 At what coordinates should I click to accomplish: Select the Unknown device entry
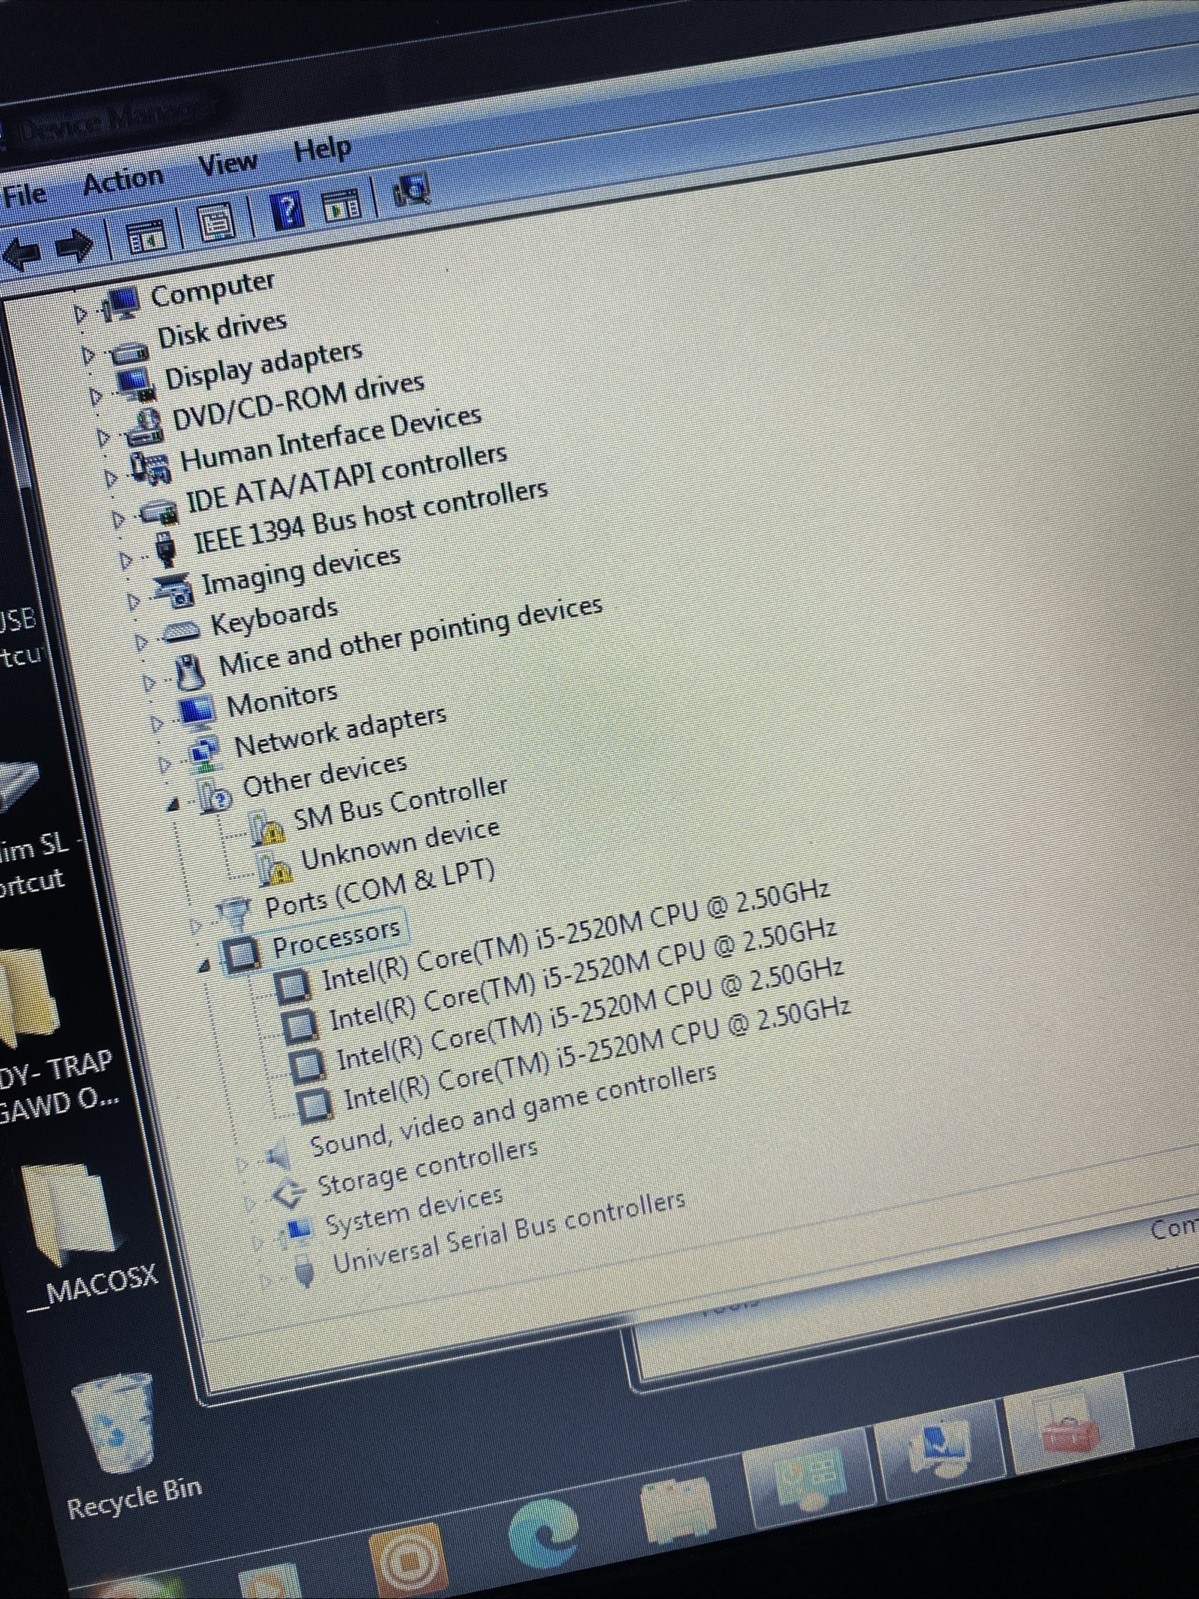pos(400,845)
